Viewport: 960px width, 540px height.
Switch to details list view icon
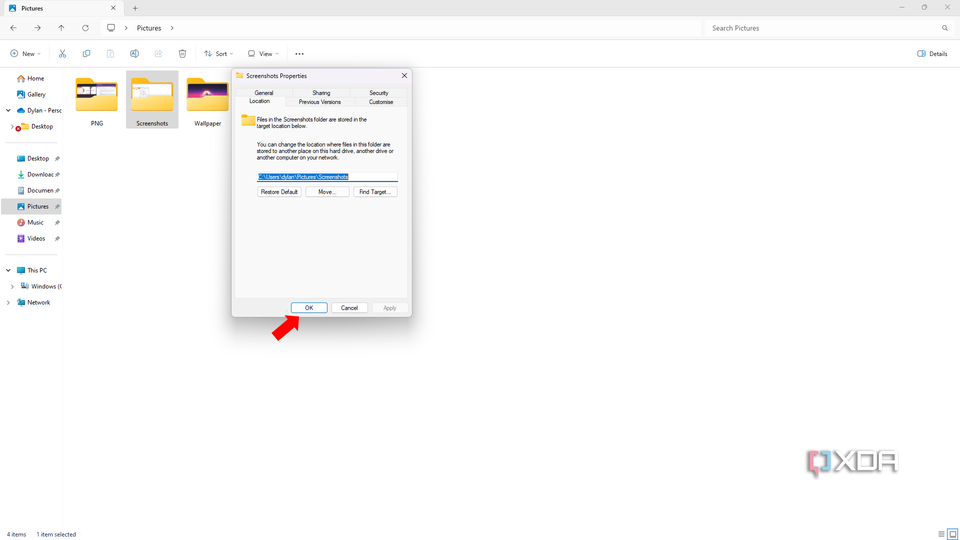click(941, 534)
